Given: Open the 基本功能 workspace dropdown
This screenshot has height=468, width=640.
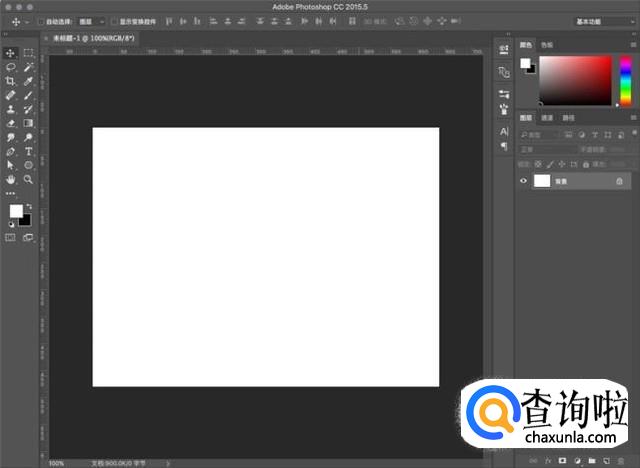Looking at the screenshot, I should click(602, 21).
